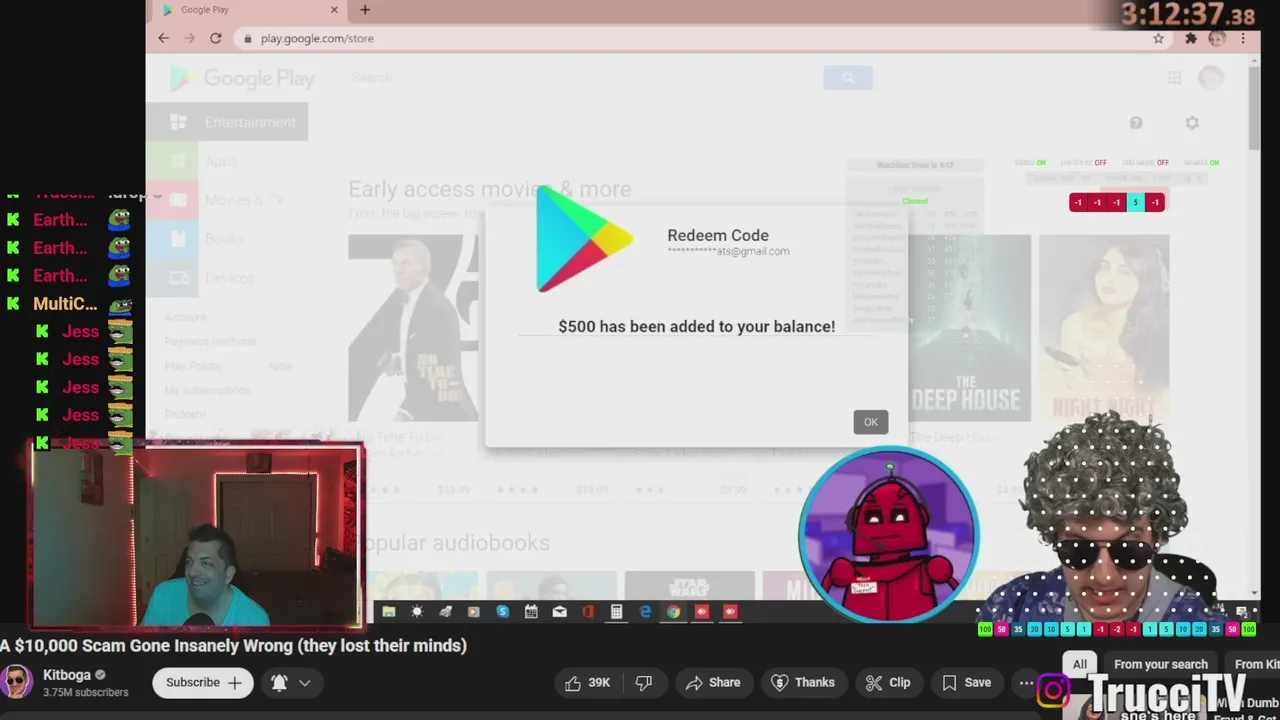Open the Office taskbar icon
Screen dimensions: 1280x720
click(x=588, y=612)
